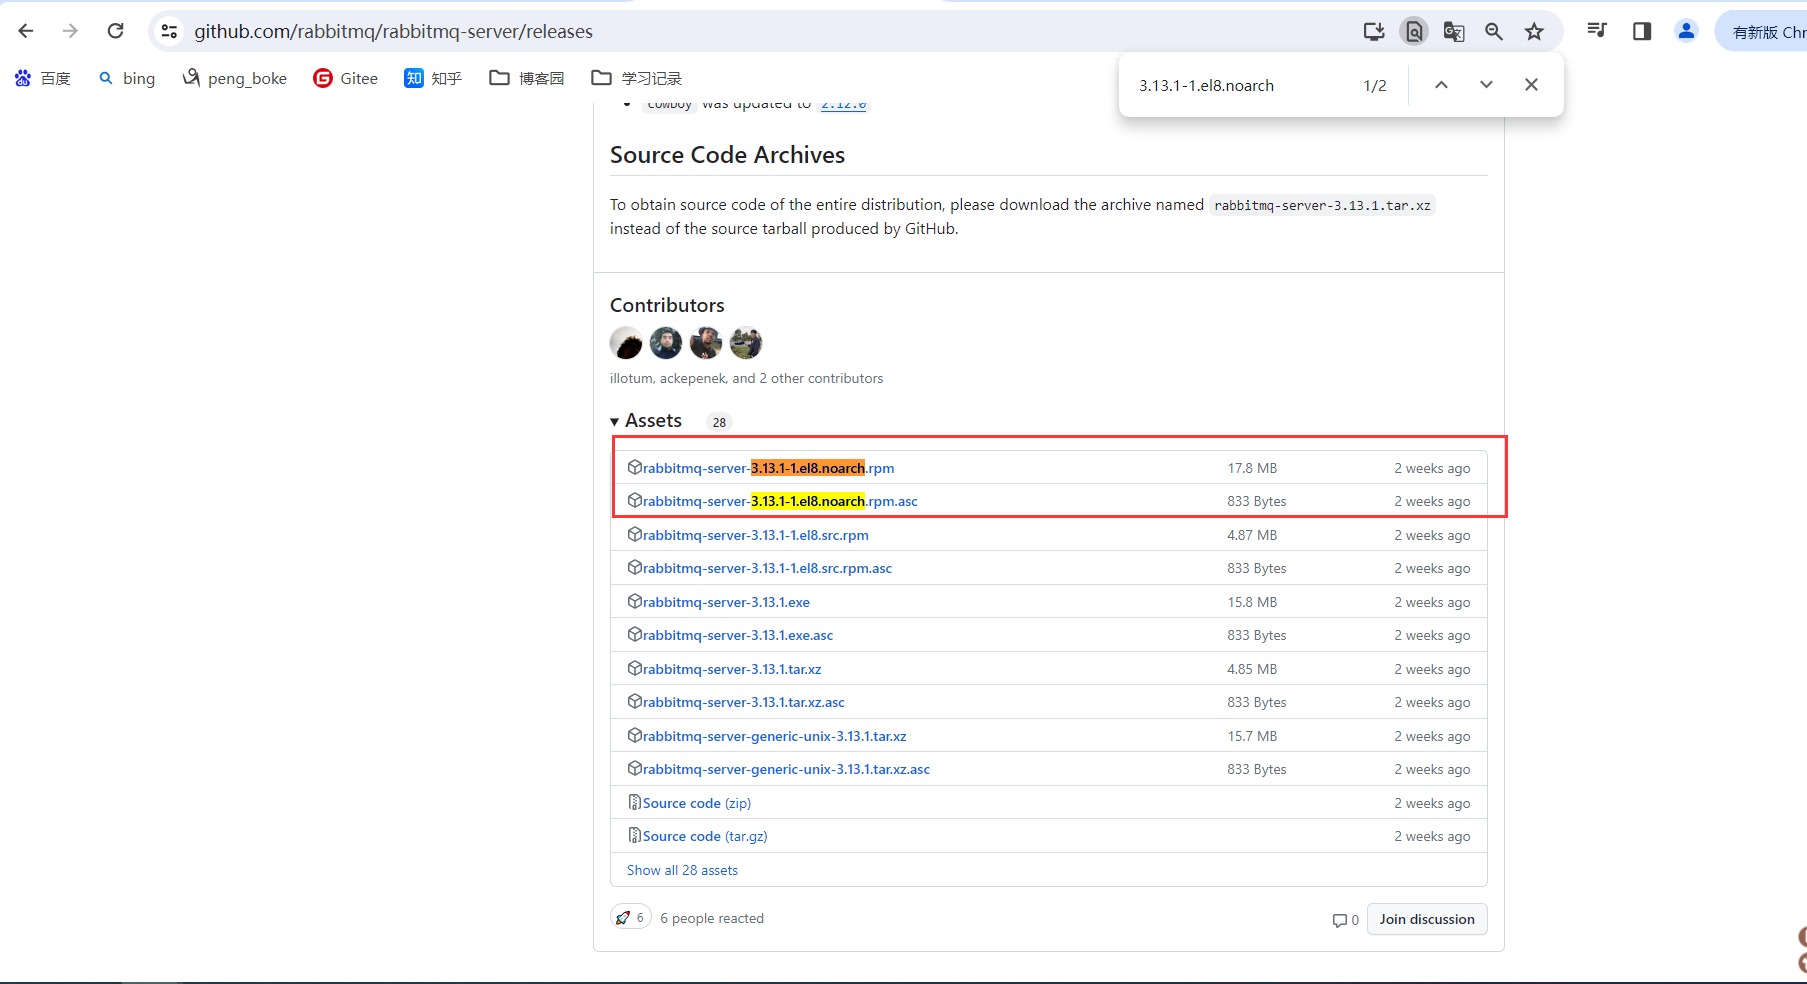
Task: Download rabbitmq-server-generic-unix-3.13.1.tar.xz.asc
Action: (786, 769)
